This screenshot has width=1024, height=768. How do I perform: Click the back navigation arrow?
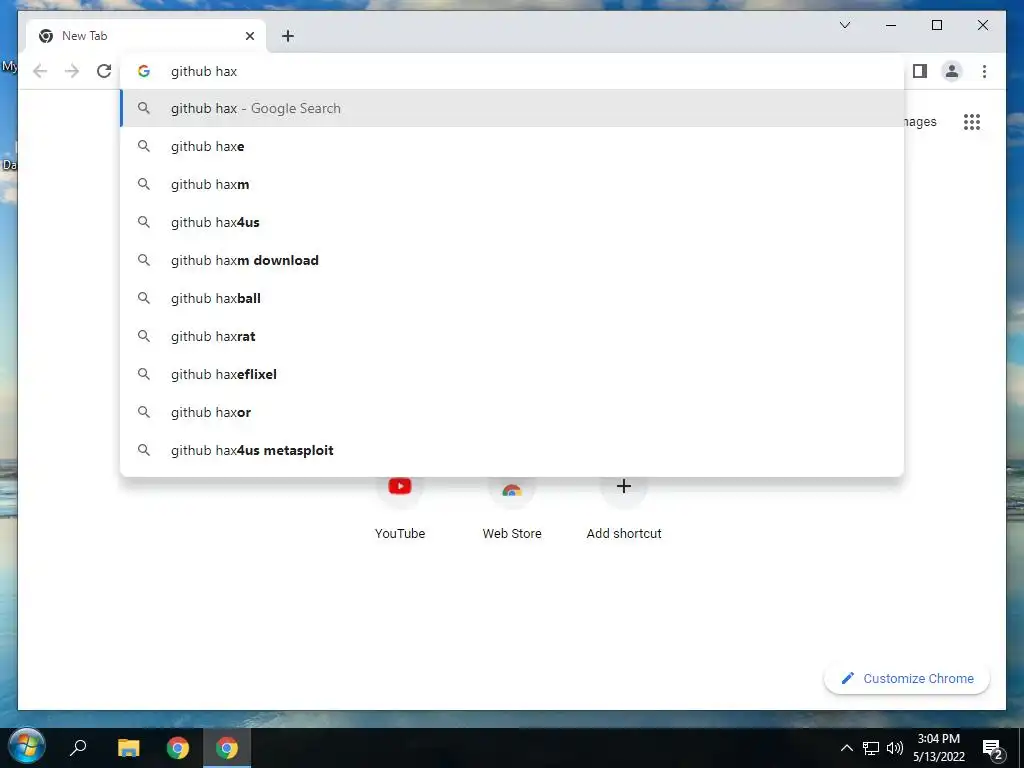pos(40,71)
